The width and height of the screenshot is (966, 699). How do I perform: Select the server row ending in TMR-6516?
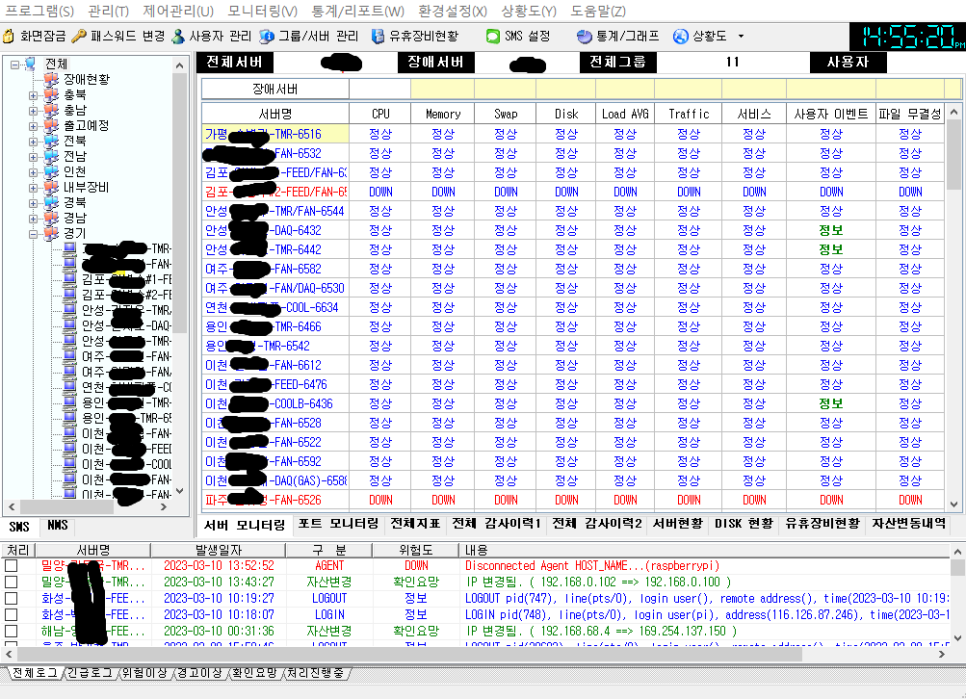coord(573,134)
